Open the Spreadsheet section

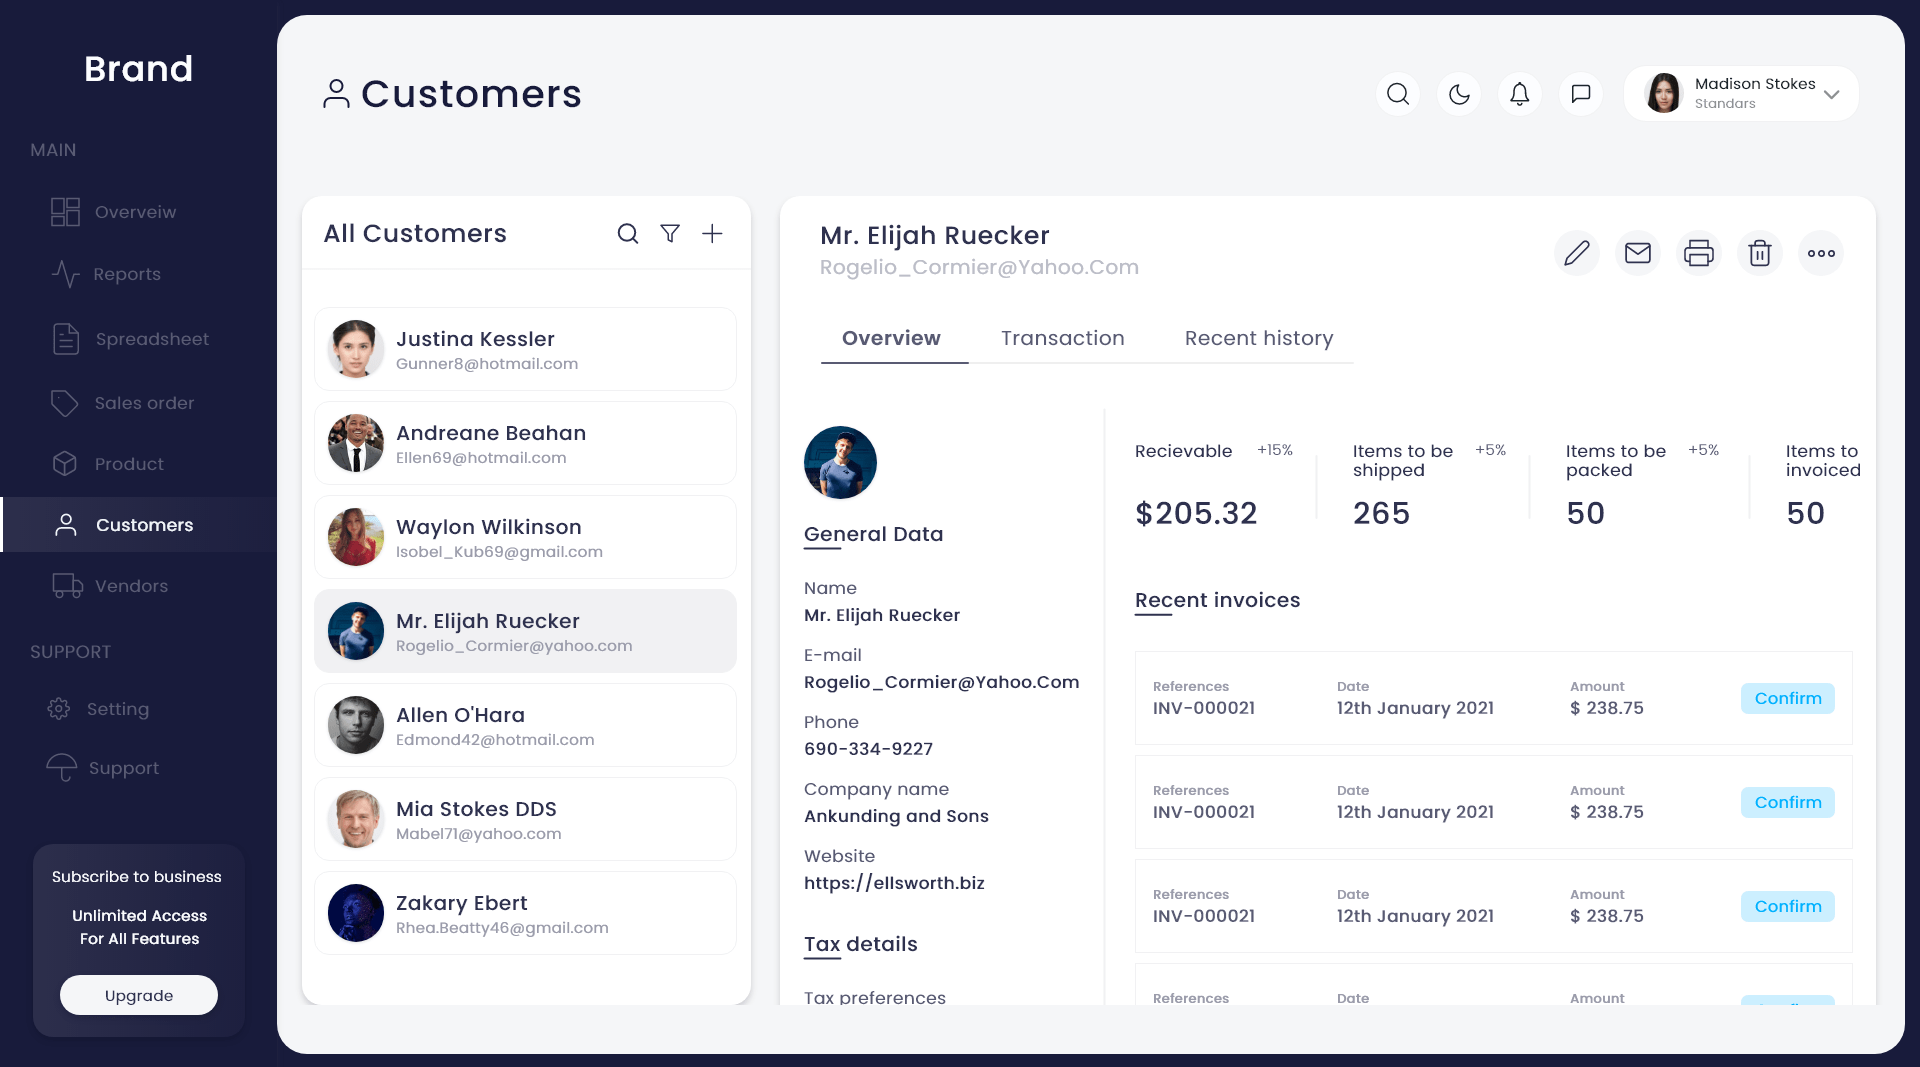(x=151, y=339)
